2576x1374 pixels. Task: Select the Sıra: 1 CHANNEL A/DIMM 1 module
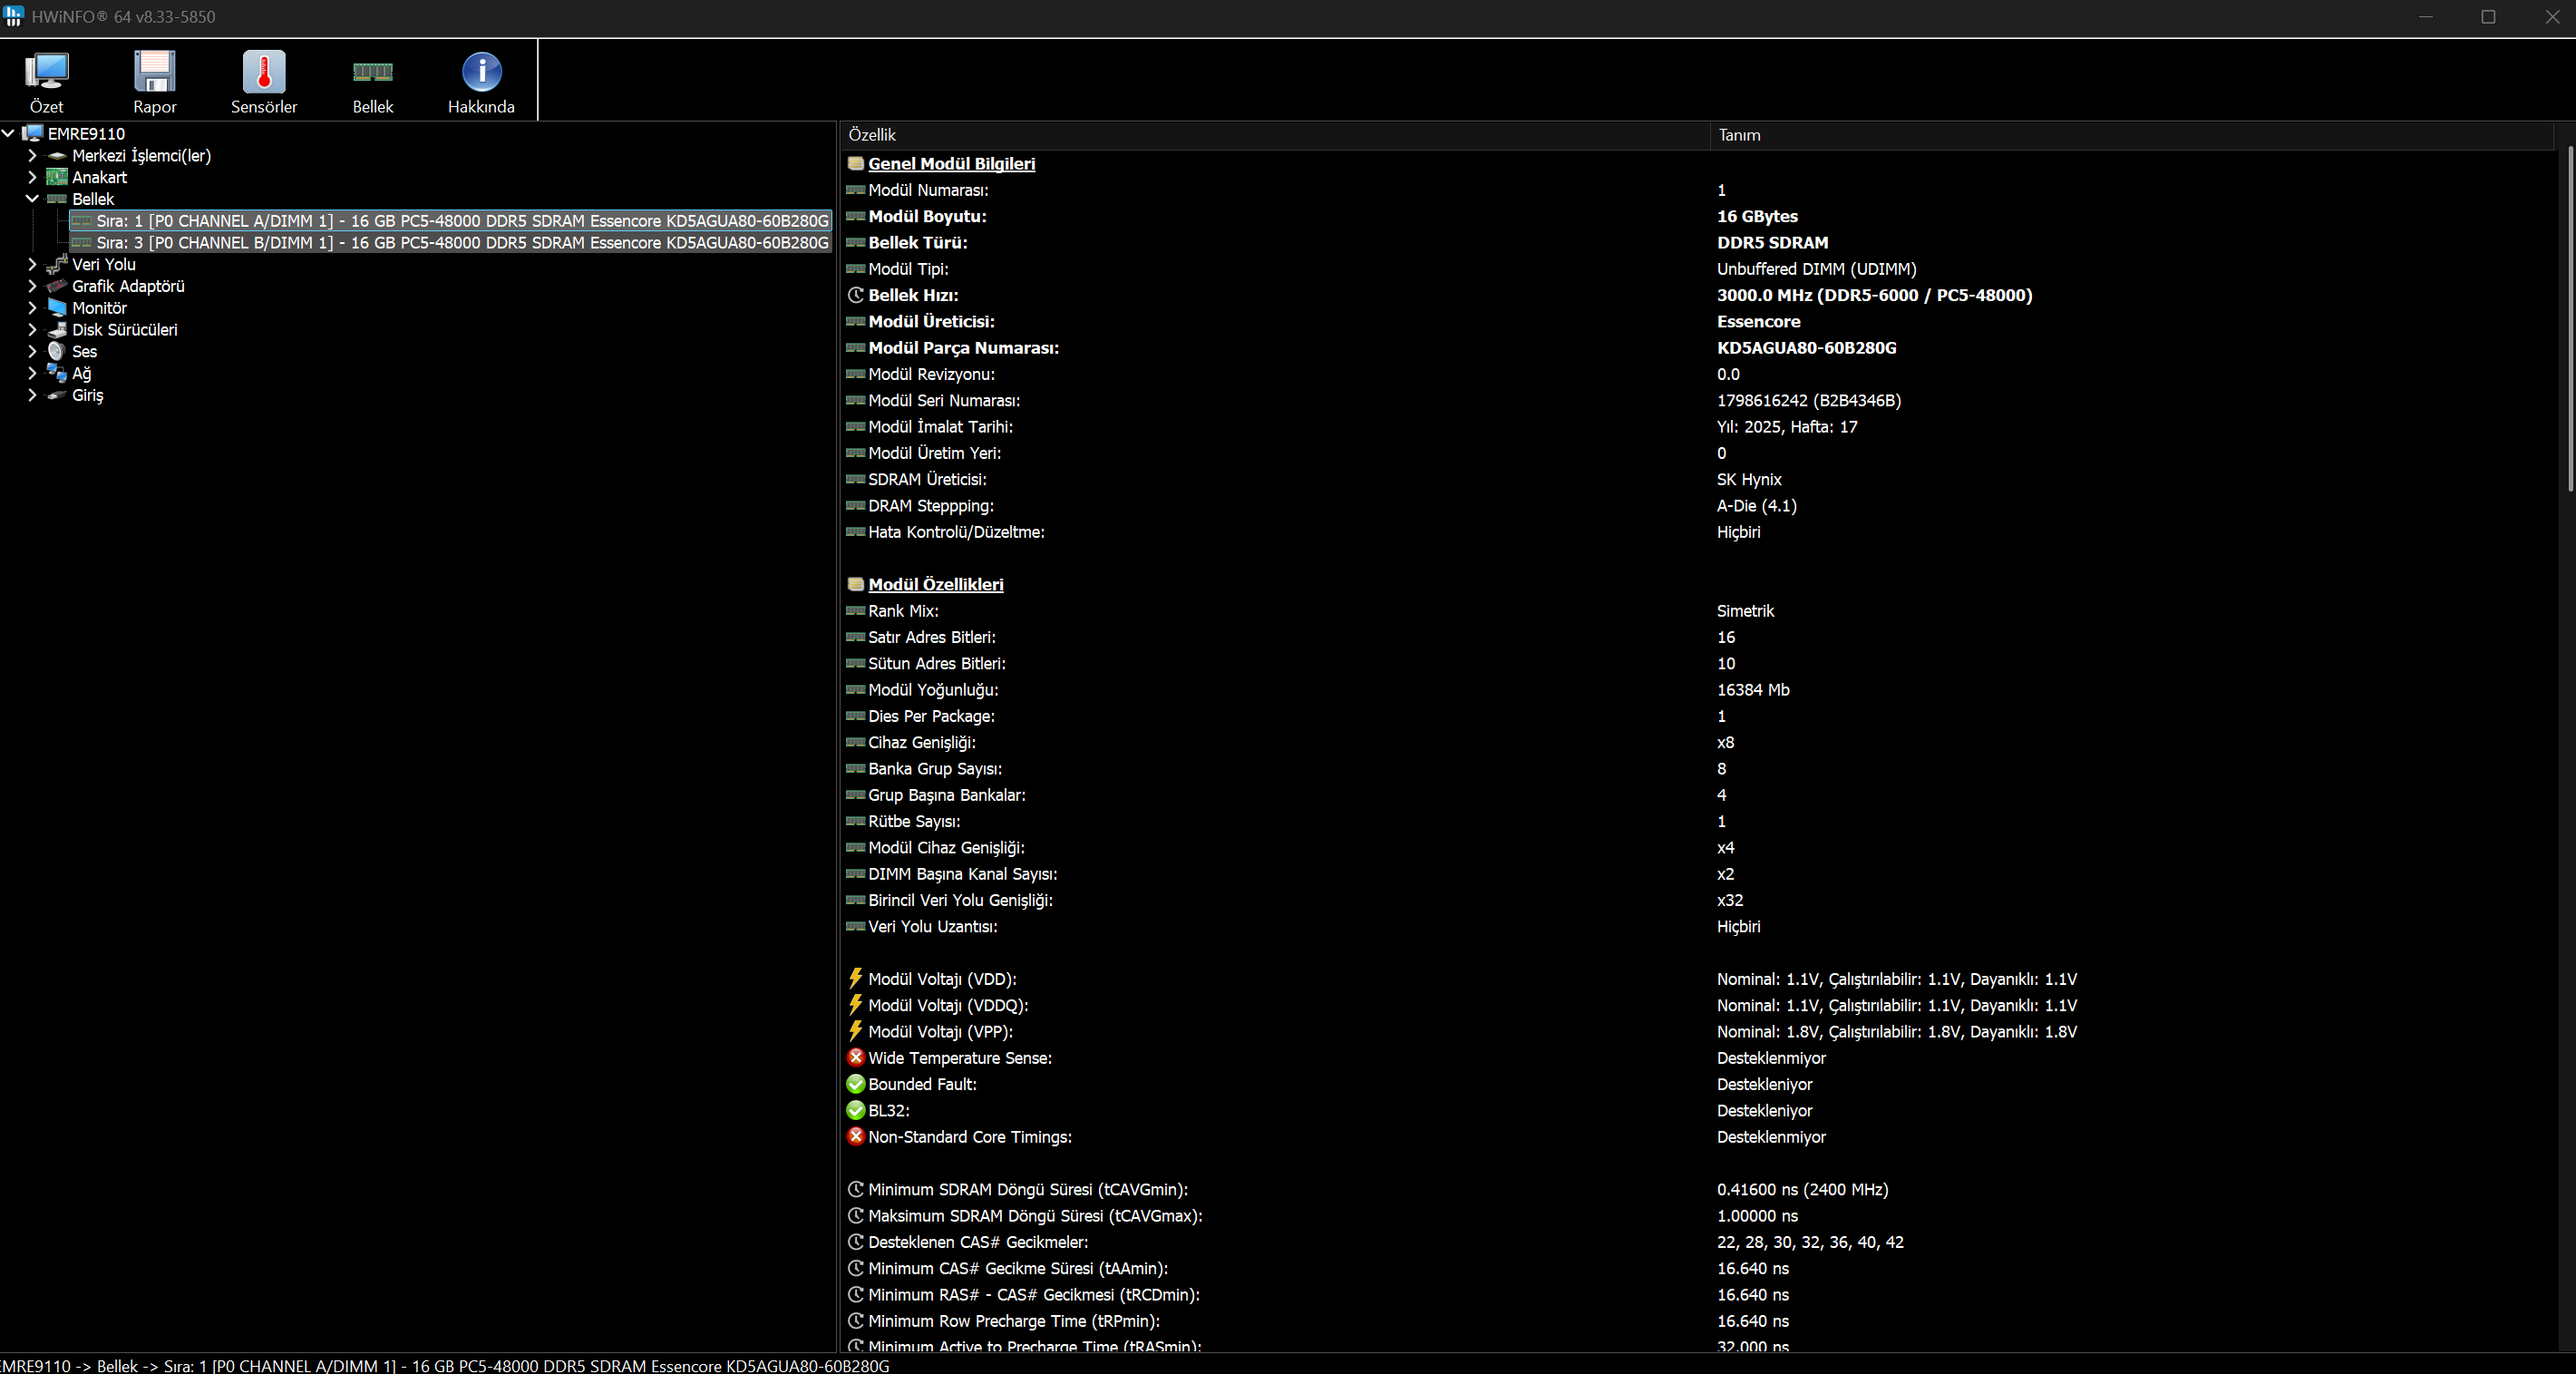tap(451, 221)
